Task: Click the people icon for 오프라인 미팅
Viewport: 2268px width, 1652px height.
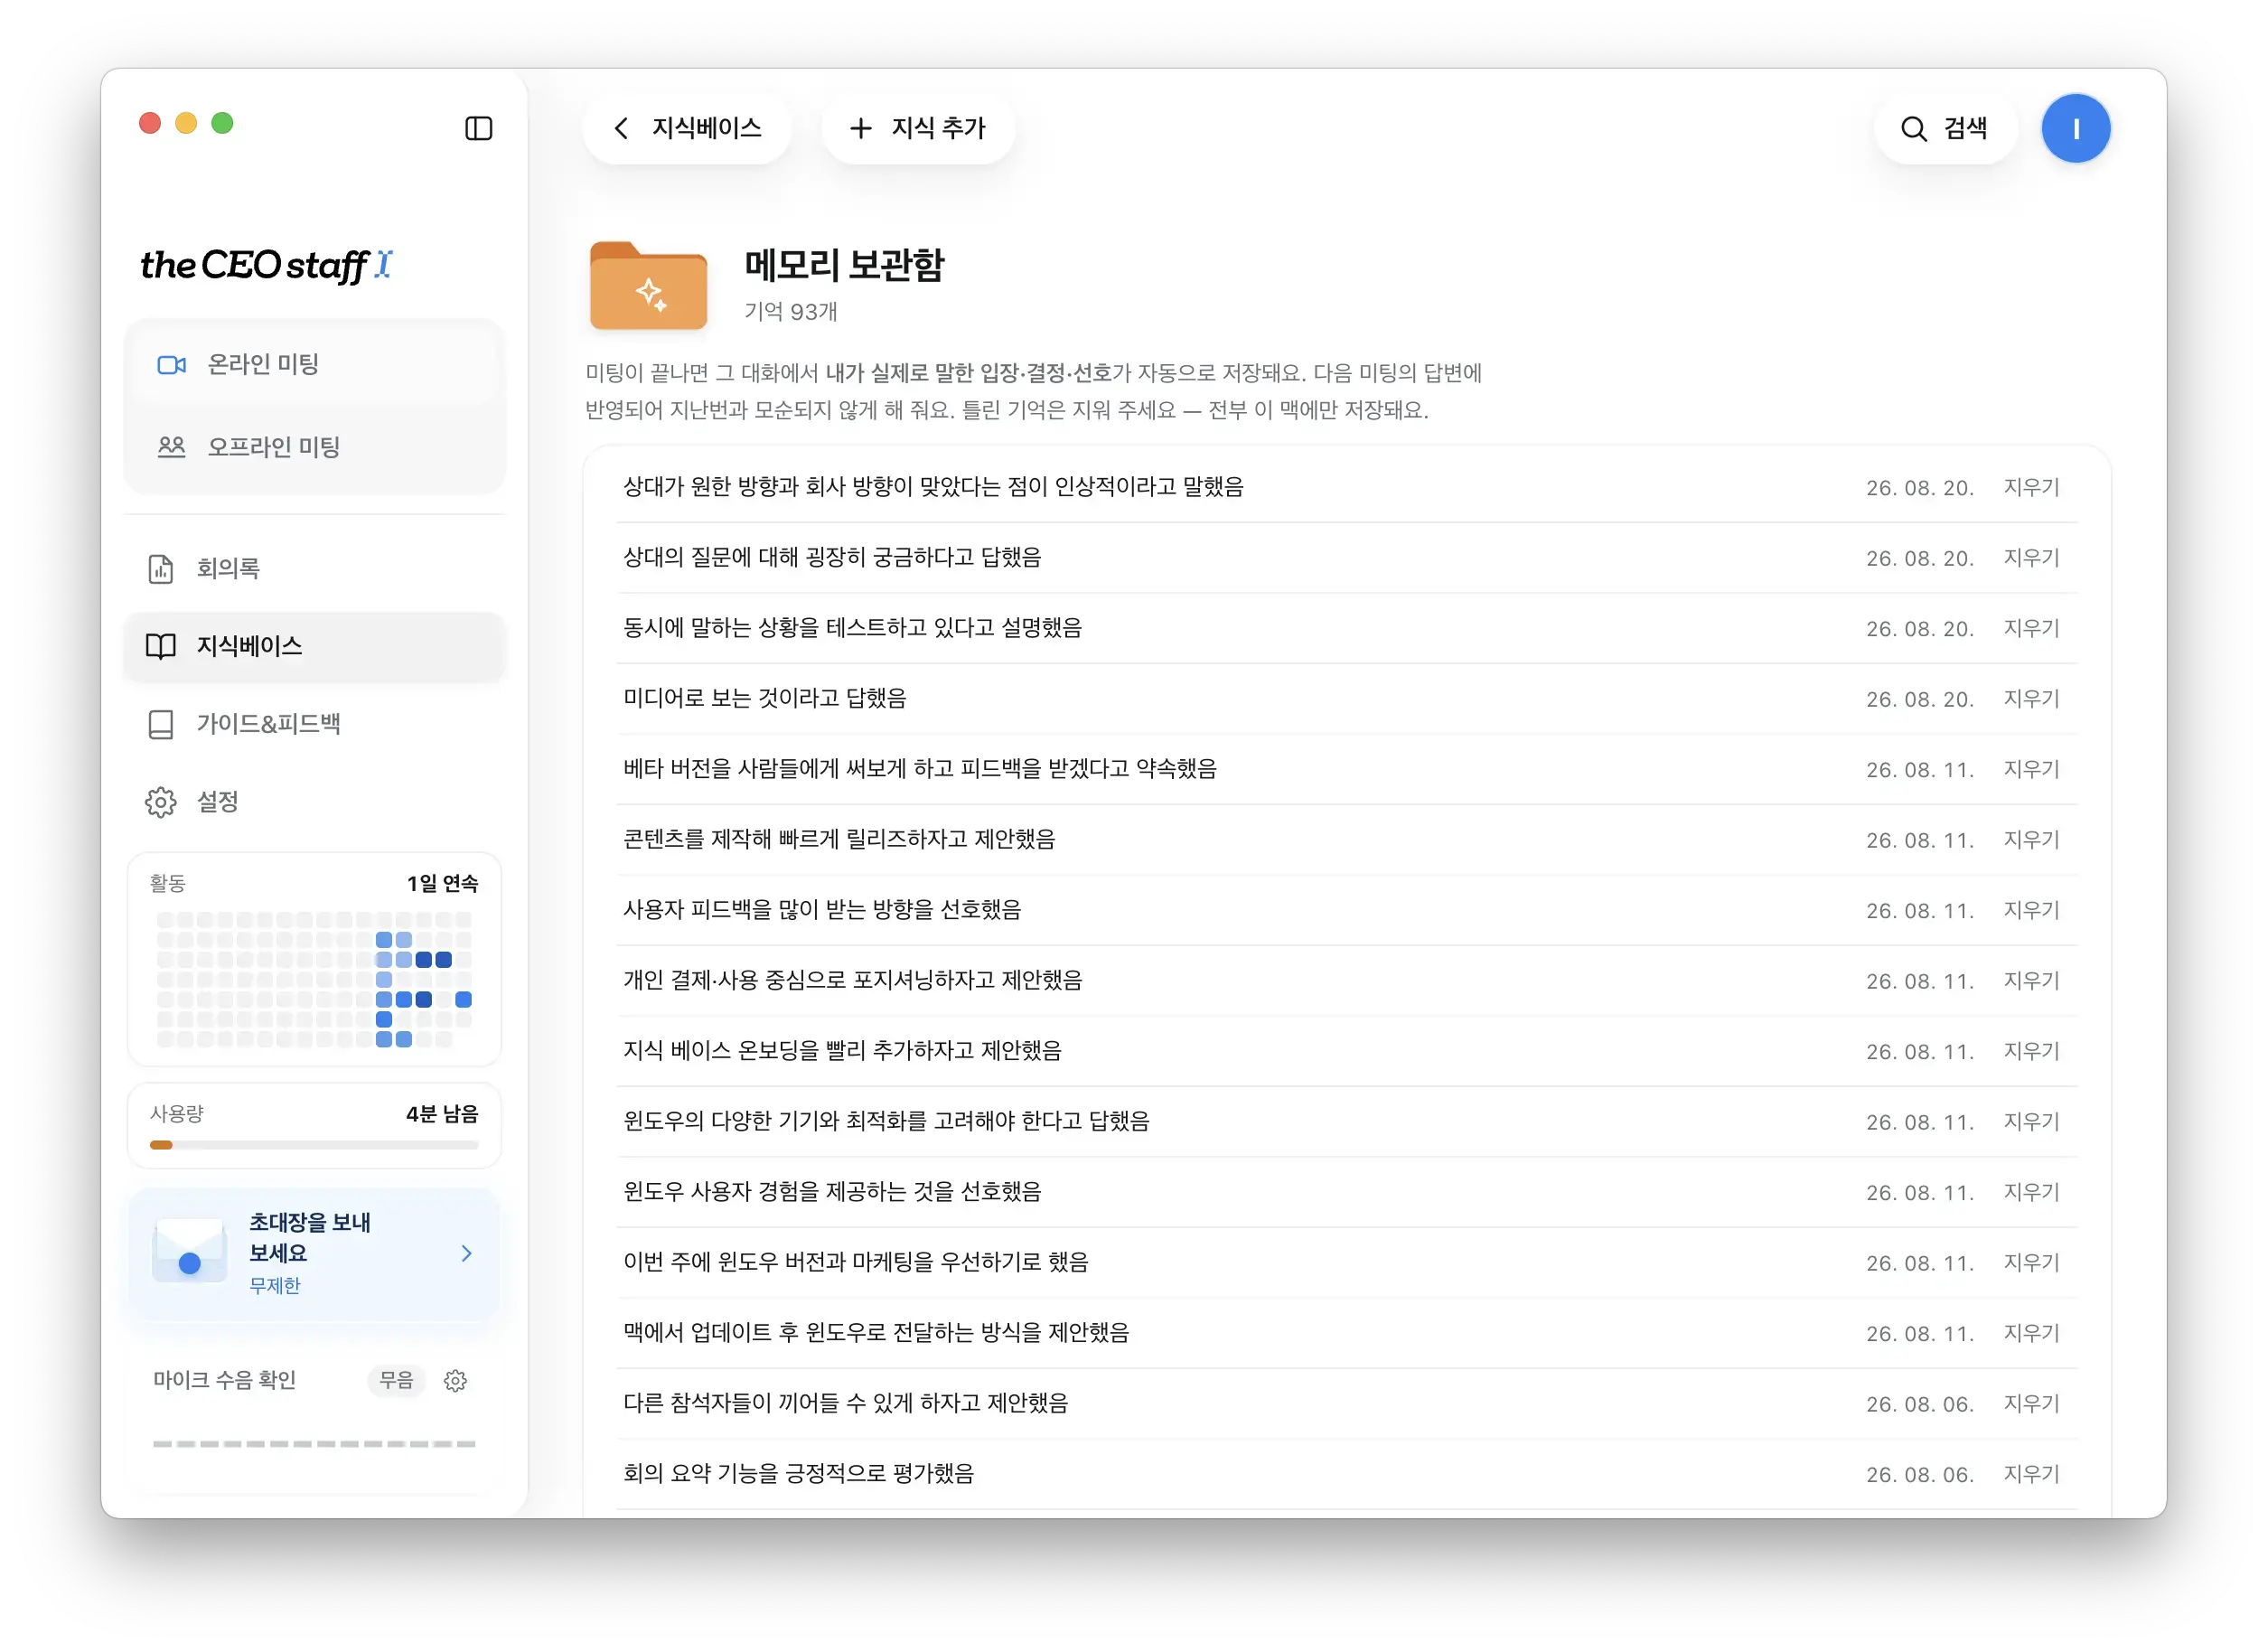Action: (172, 447)
